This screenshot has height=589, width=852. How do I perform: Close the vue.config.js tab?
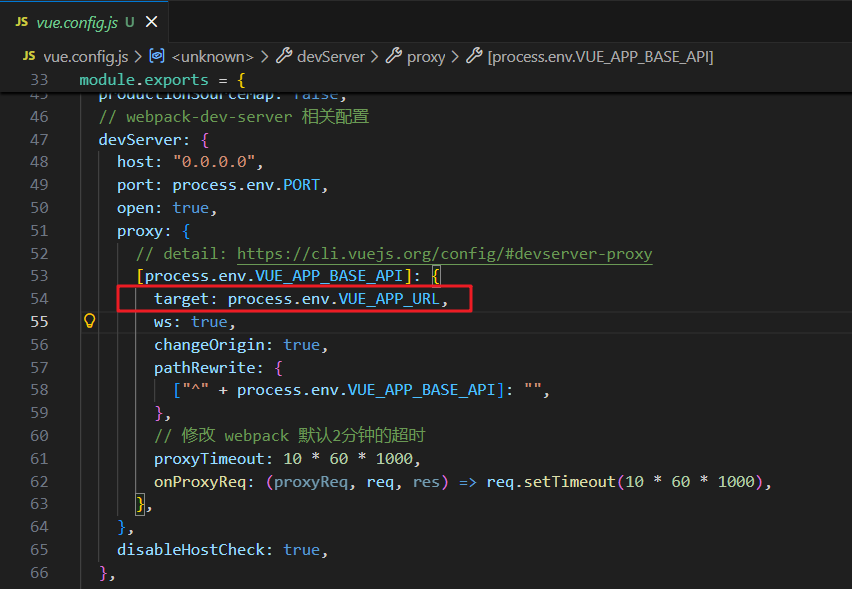pyautogui.click(x=152, y=22)
